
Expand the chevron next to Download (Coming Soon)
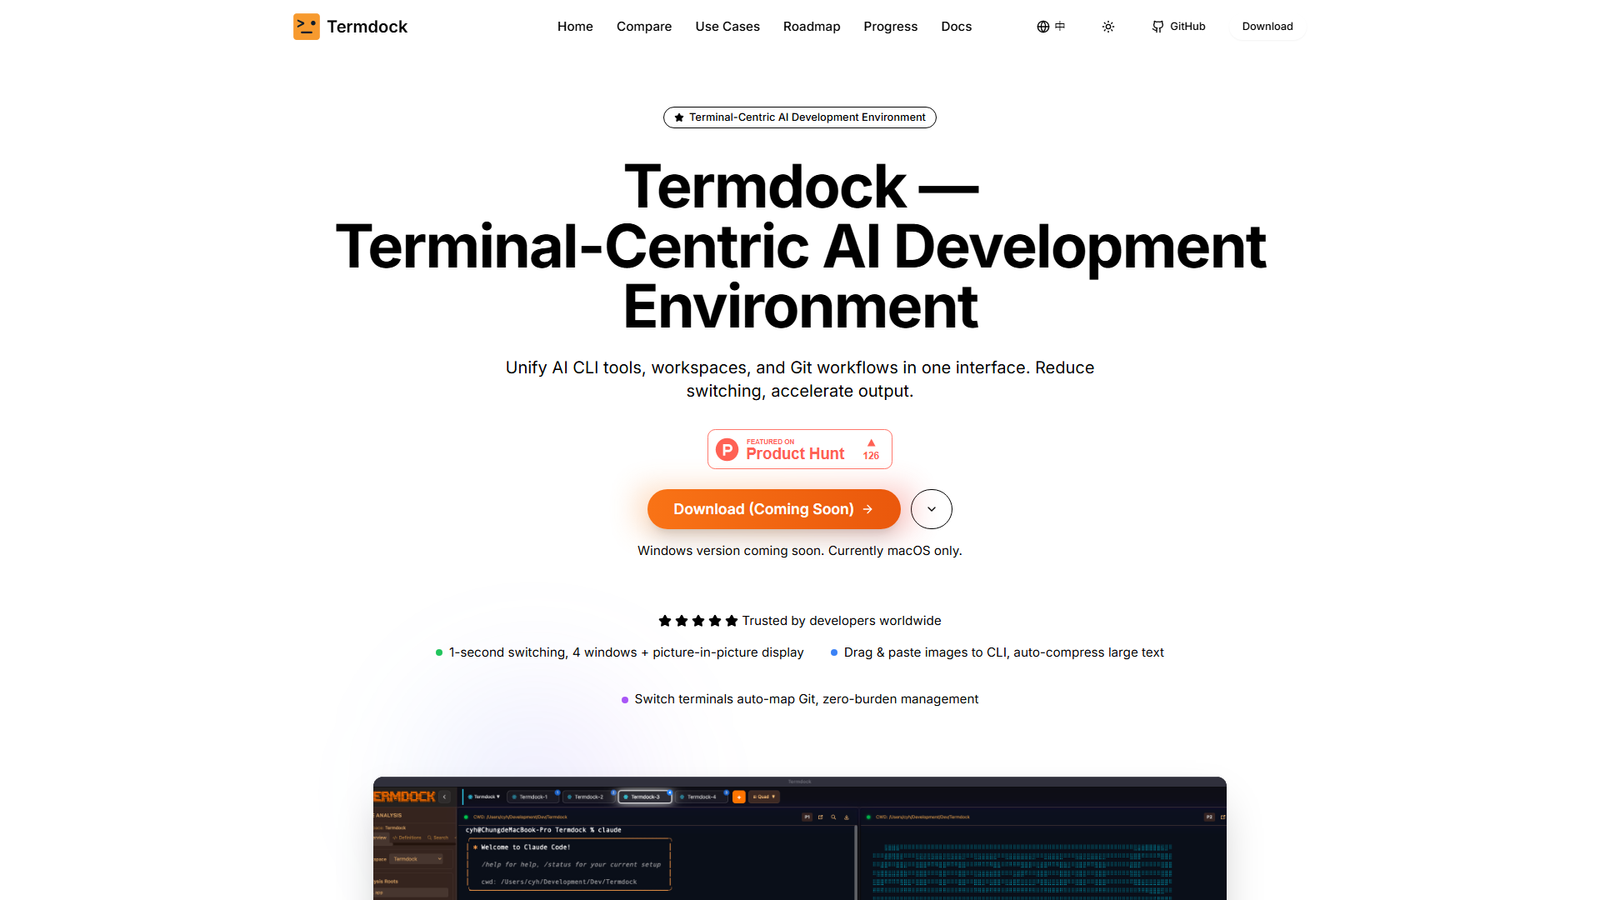[x=931, y=509]
